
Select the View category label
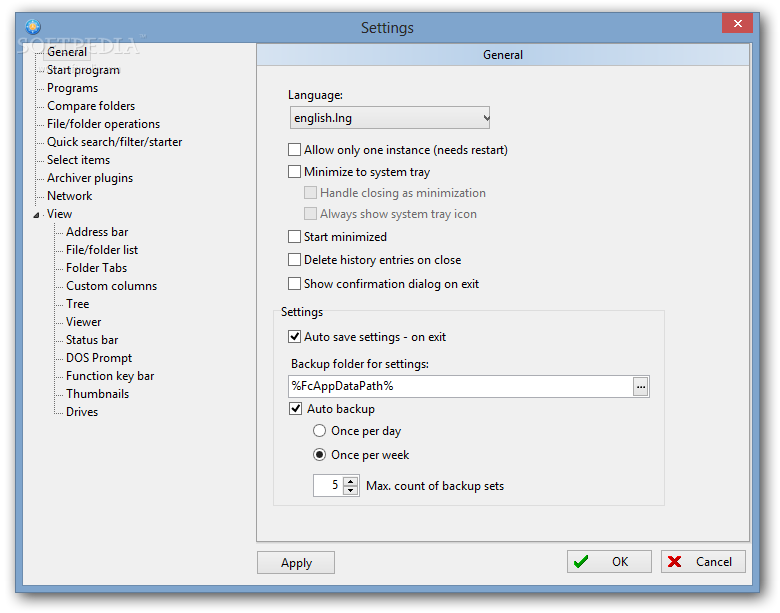point(59,214)
